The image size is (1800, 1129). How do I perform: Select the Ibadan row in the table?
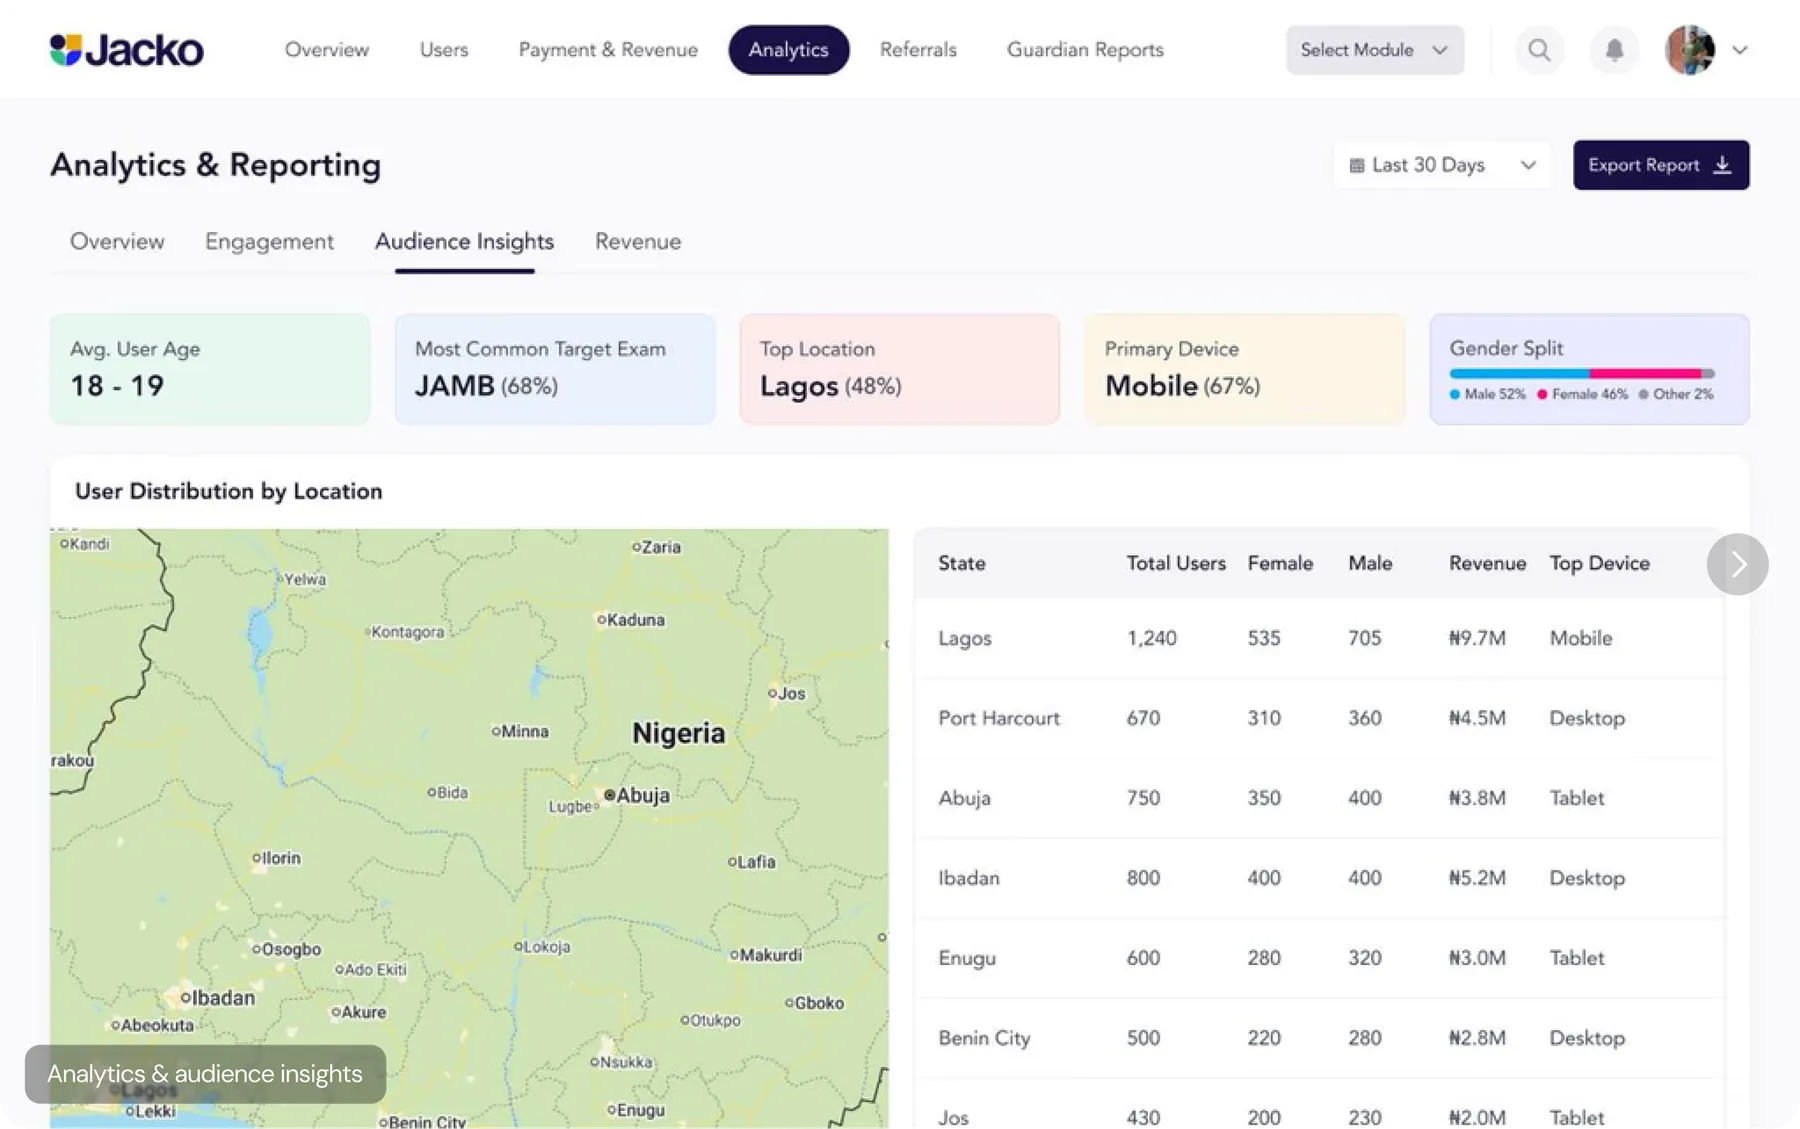[1319, 878]
